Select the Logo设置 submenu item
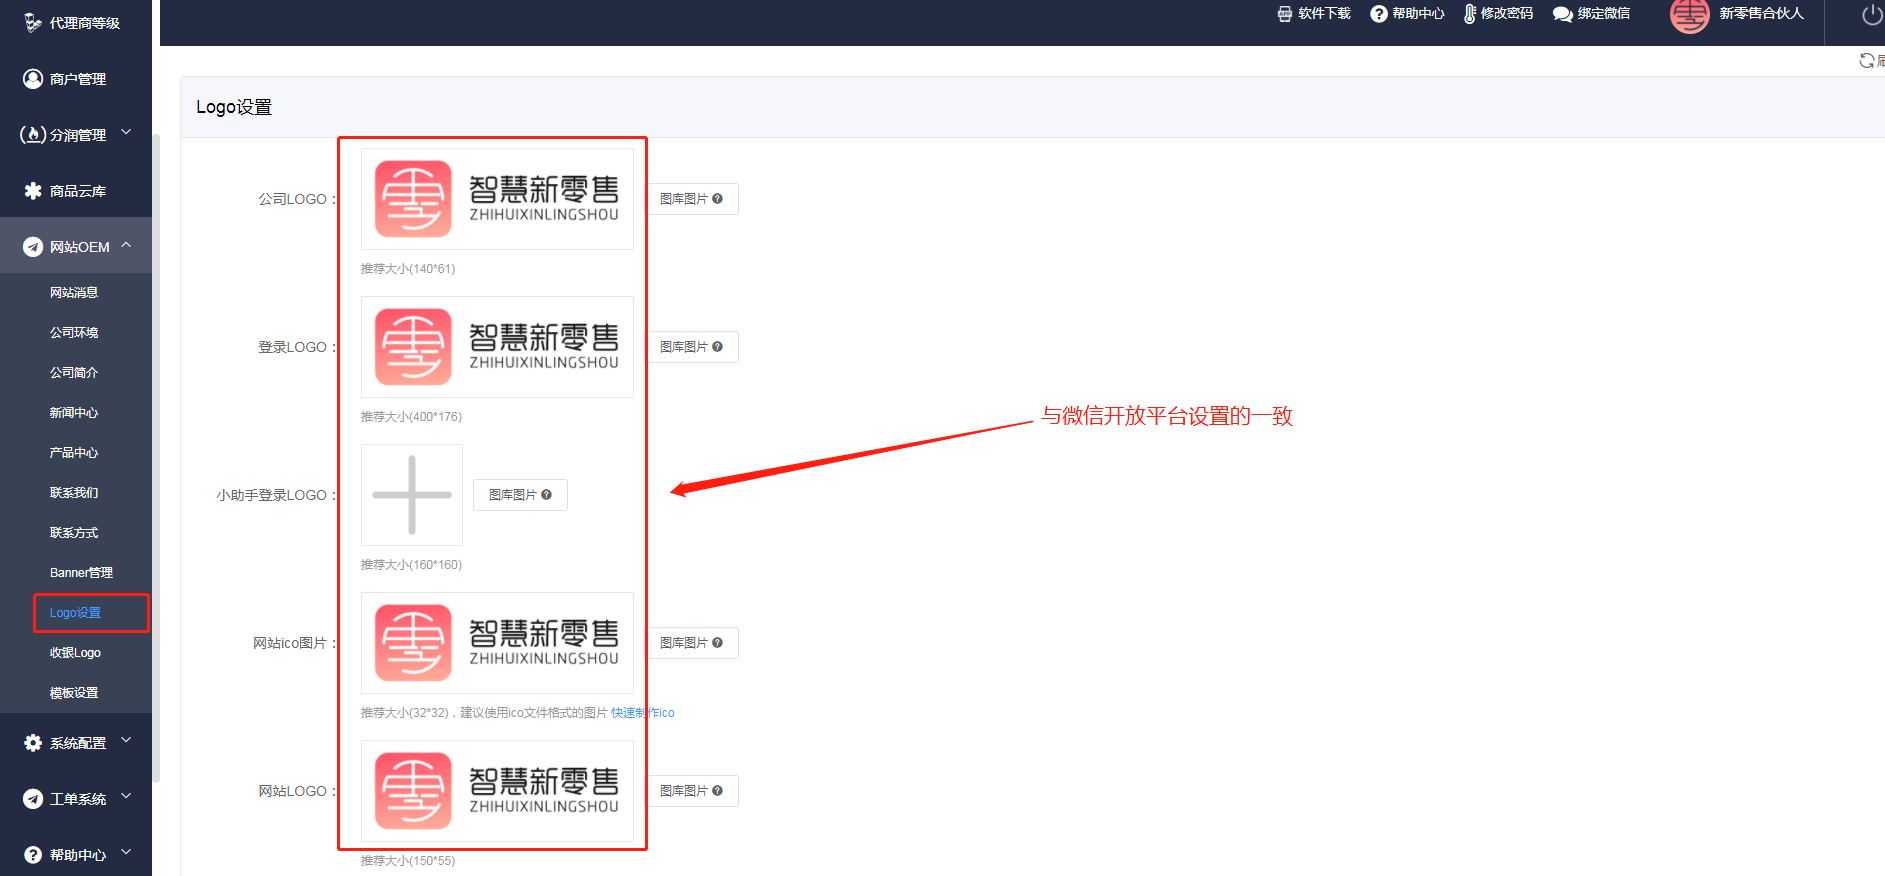Image resolution: width=1885 pixels, height=876 pixels. pyautogui.click(x=75, y=613)
